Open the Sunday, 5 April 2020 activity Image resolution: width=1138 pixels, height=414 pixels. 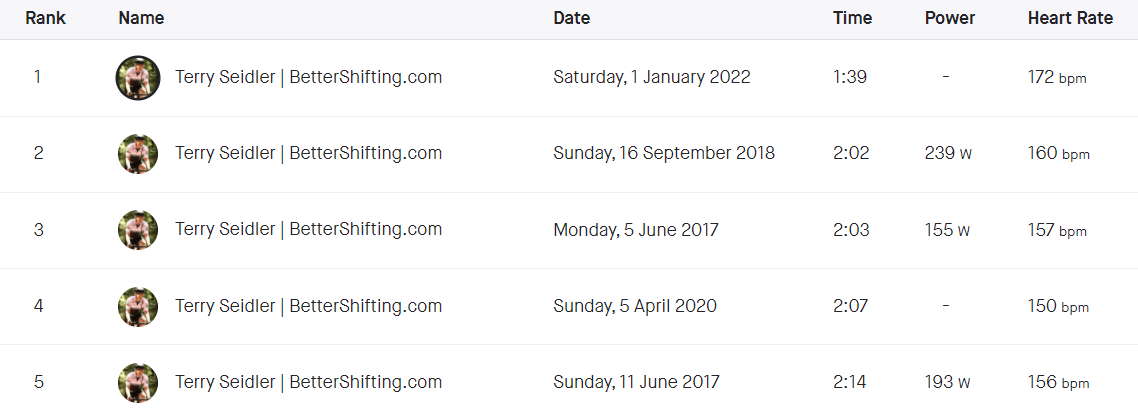[634, 306]
